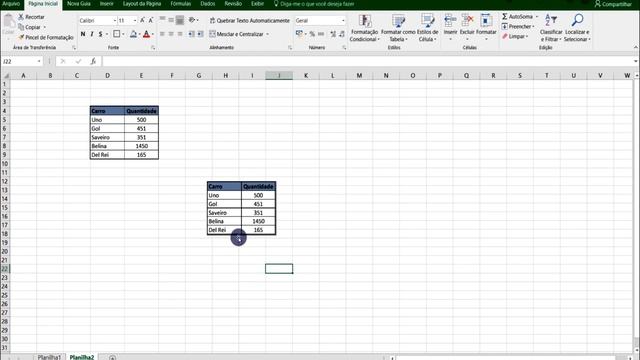Switch to the Dados tab
This screenshot has width=640, height=360.
pyautogui.click(x=208, y=4)
